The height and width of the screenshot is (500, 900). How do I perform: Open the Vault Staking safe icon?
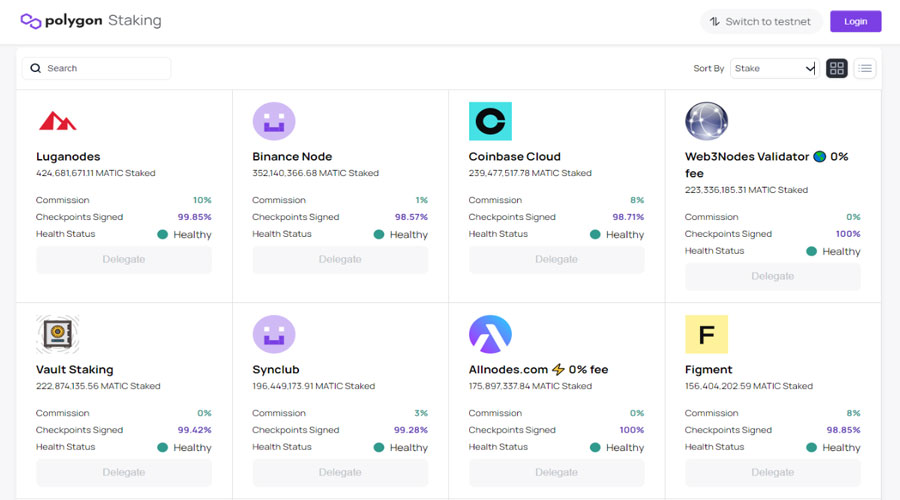click(57, 334)
